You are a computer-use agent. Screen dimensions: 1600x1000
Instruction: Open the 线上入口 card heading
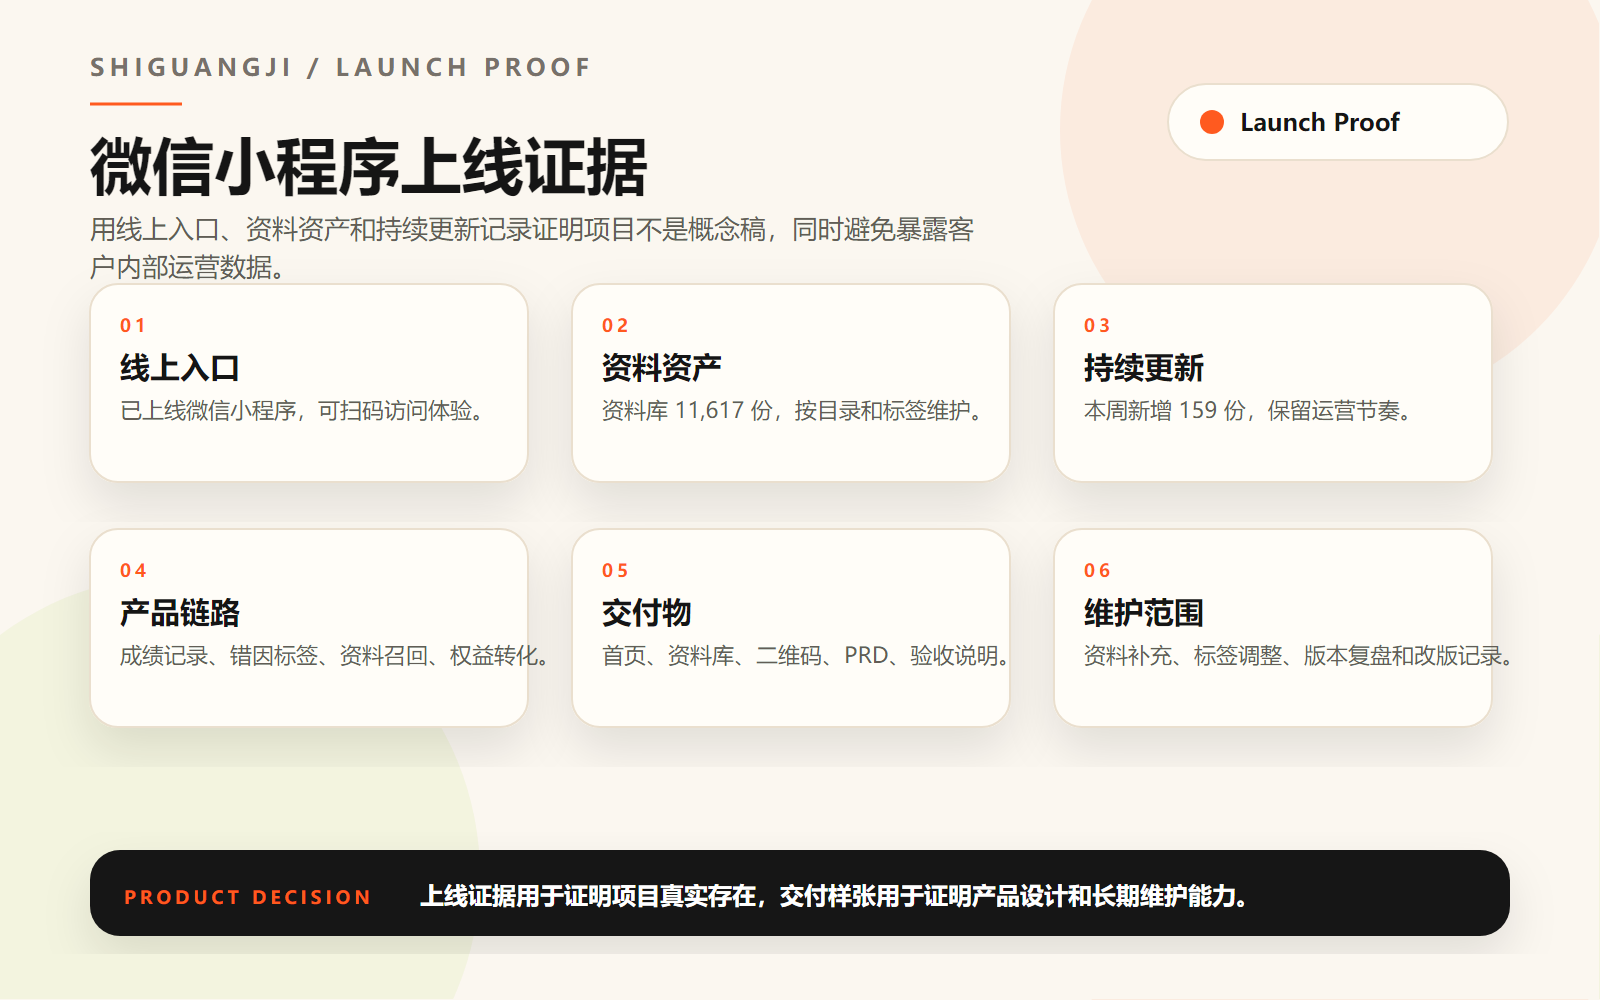180,367
